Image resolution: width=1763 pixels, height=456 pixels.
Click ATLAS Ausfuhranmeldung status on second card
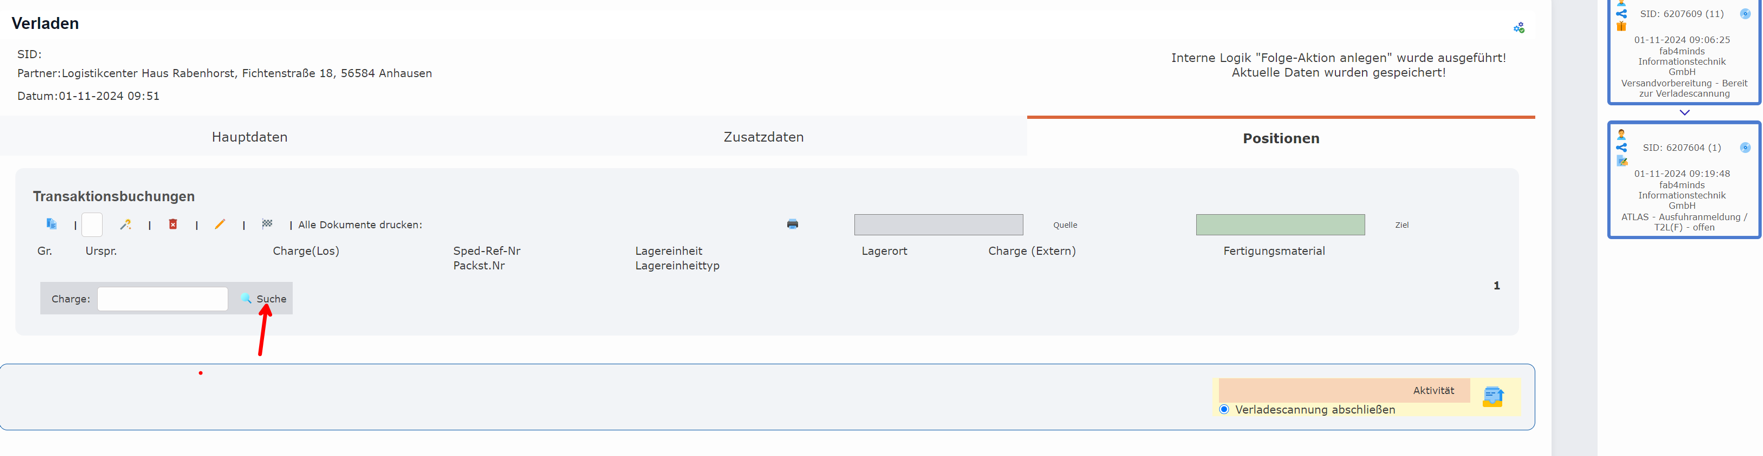pyautogui.click(x=1684, y=222)
